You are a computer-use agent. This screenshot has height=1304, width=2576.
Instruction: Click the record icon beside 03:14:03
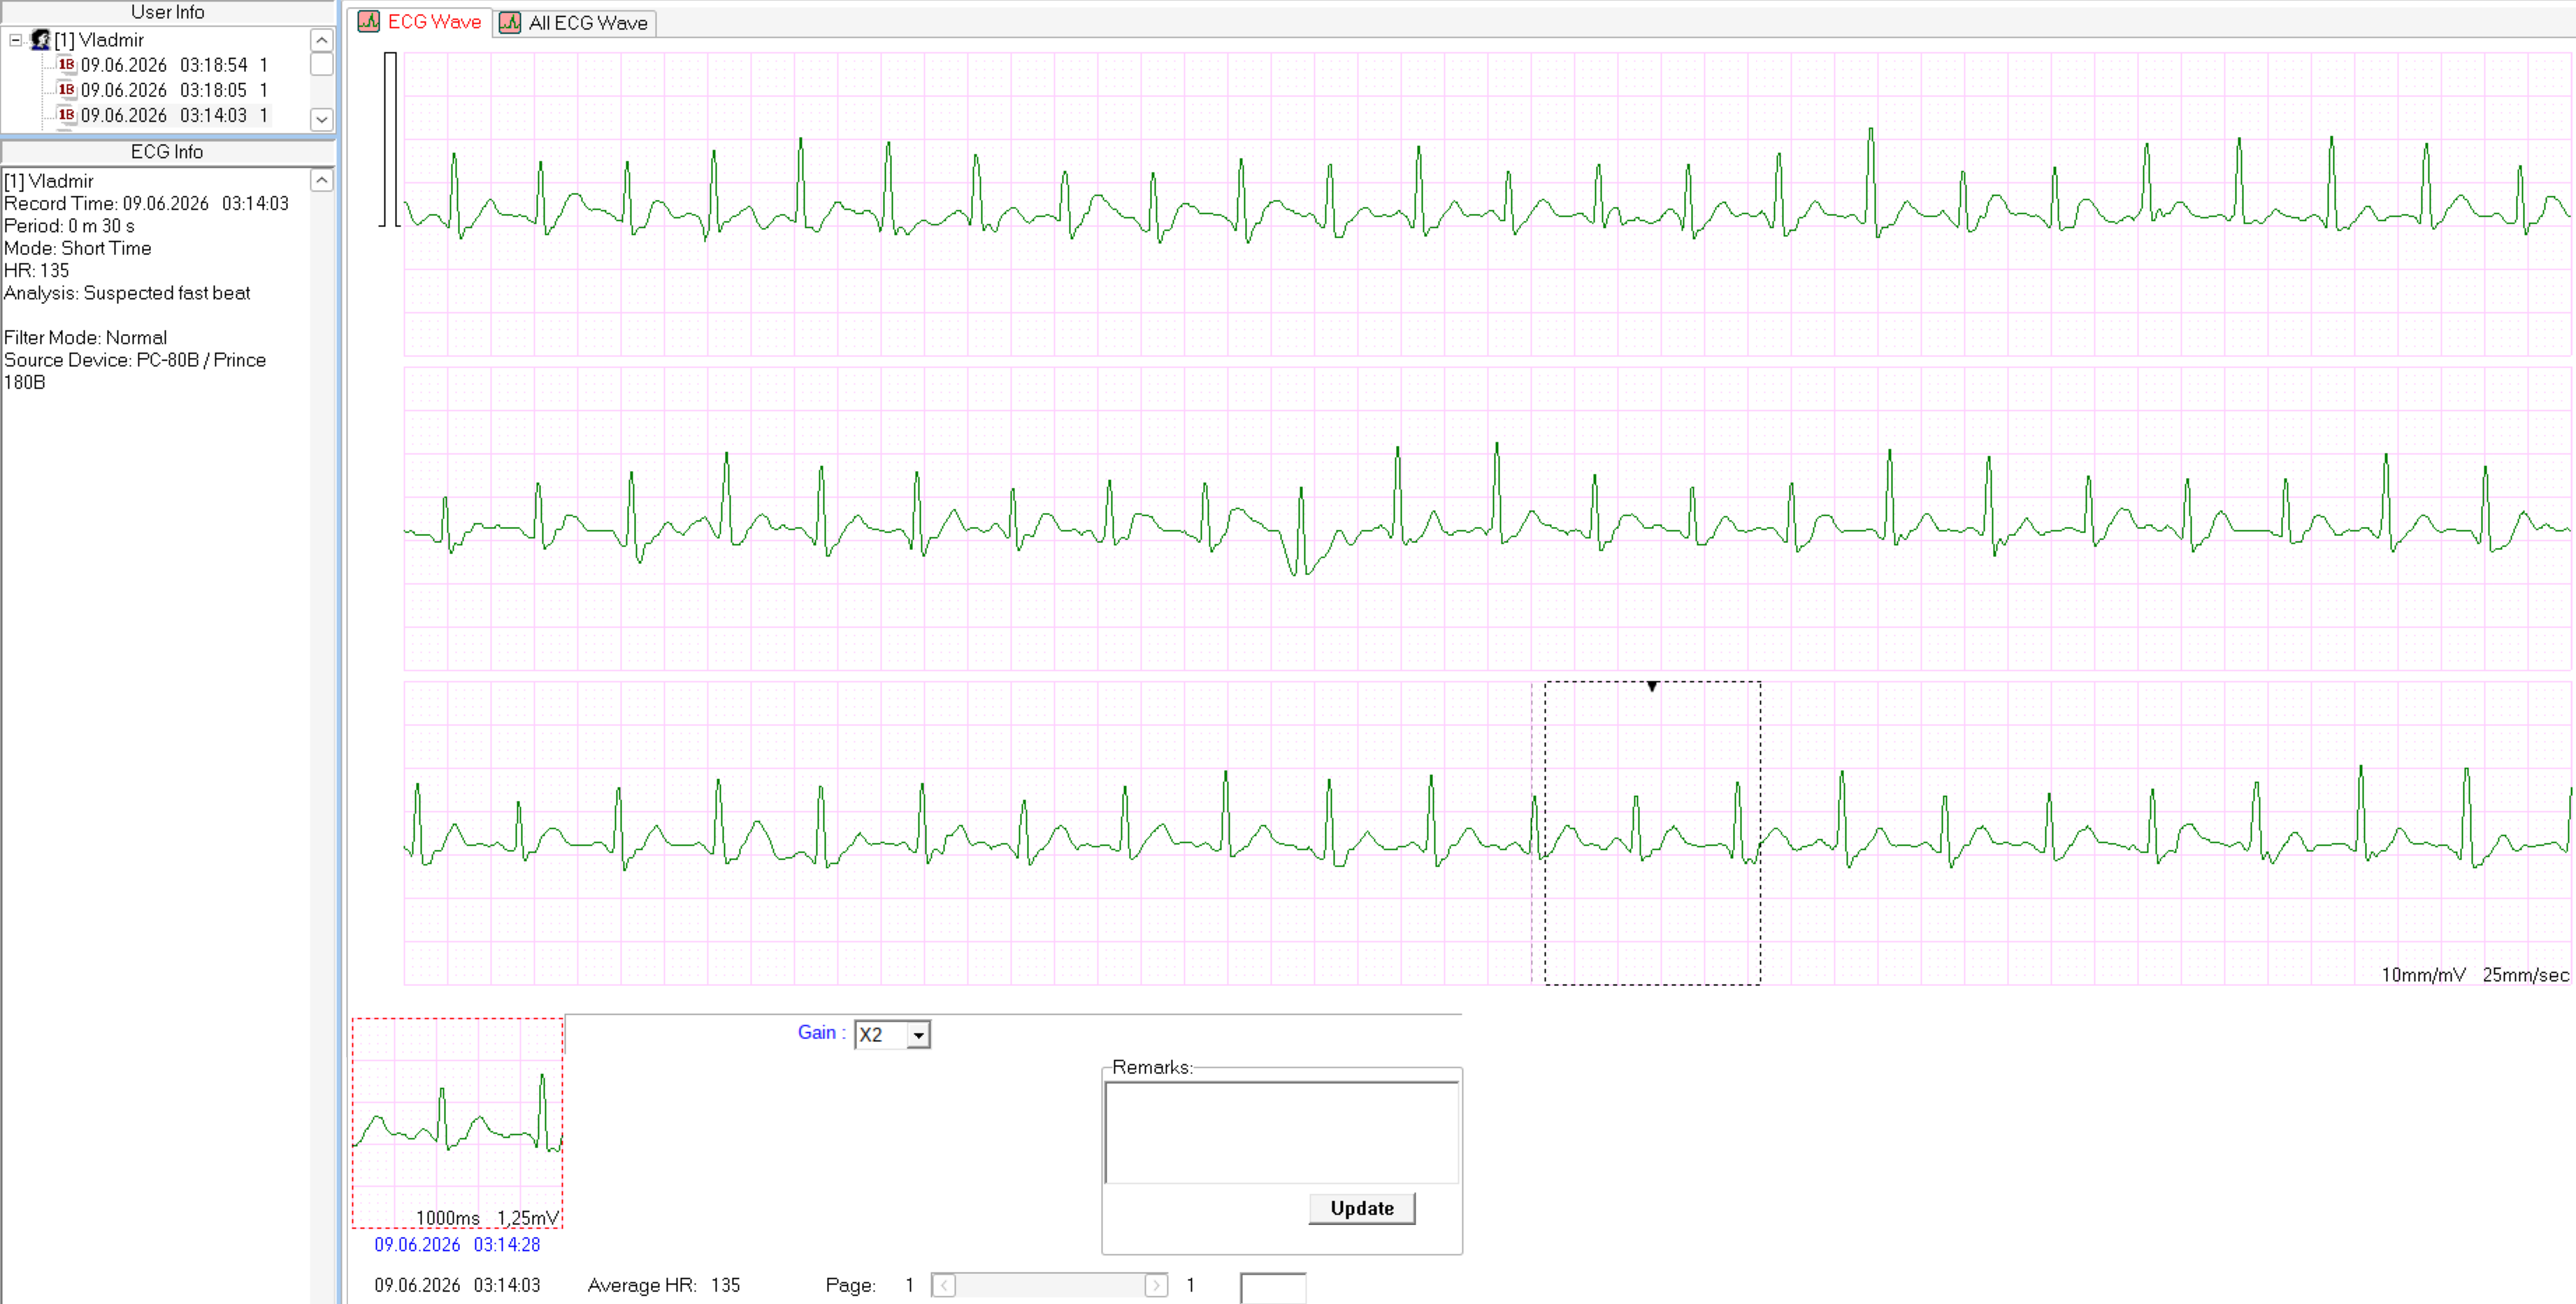tap(67, 115)
